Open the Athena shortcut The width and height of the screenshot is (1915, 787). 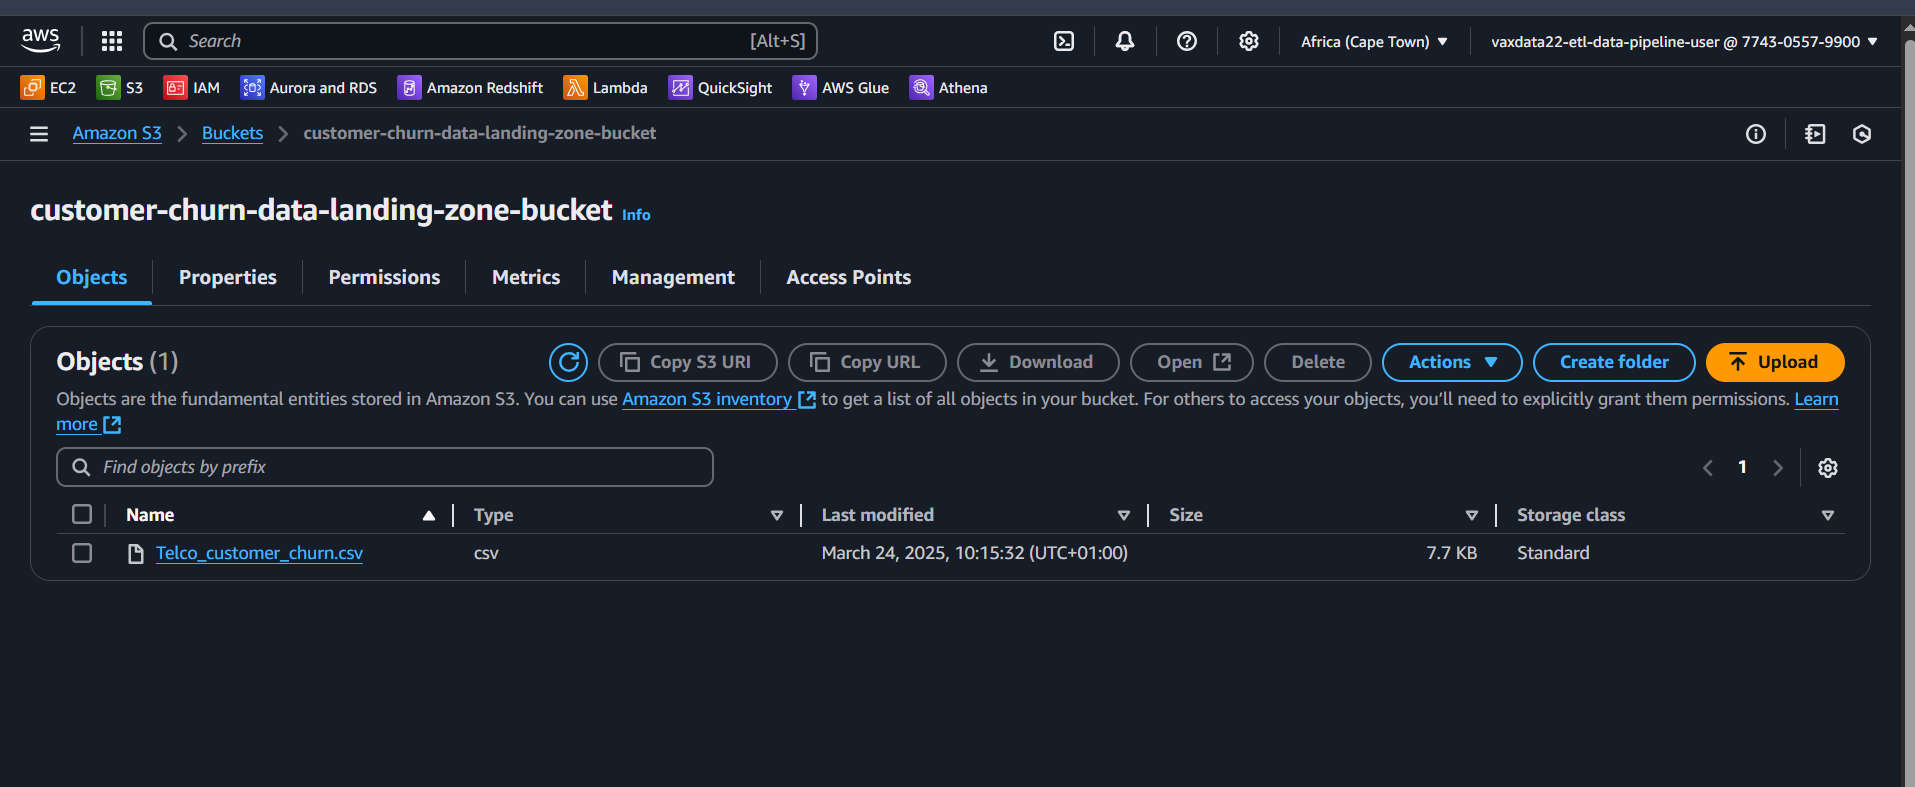click(x=948, y=88)
